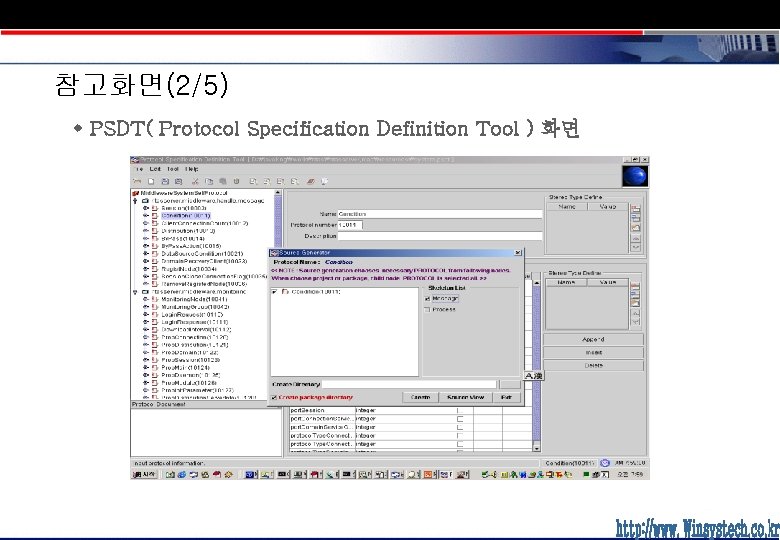Viewport: 780px width, 540px height.
Task: Click the clock icon in the status bar
Action: (604, 463)
